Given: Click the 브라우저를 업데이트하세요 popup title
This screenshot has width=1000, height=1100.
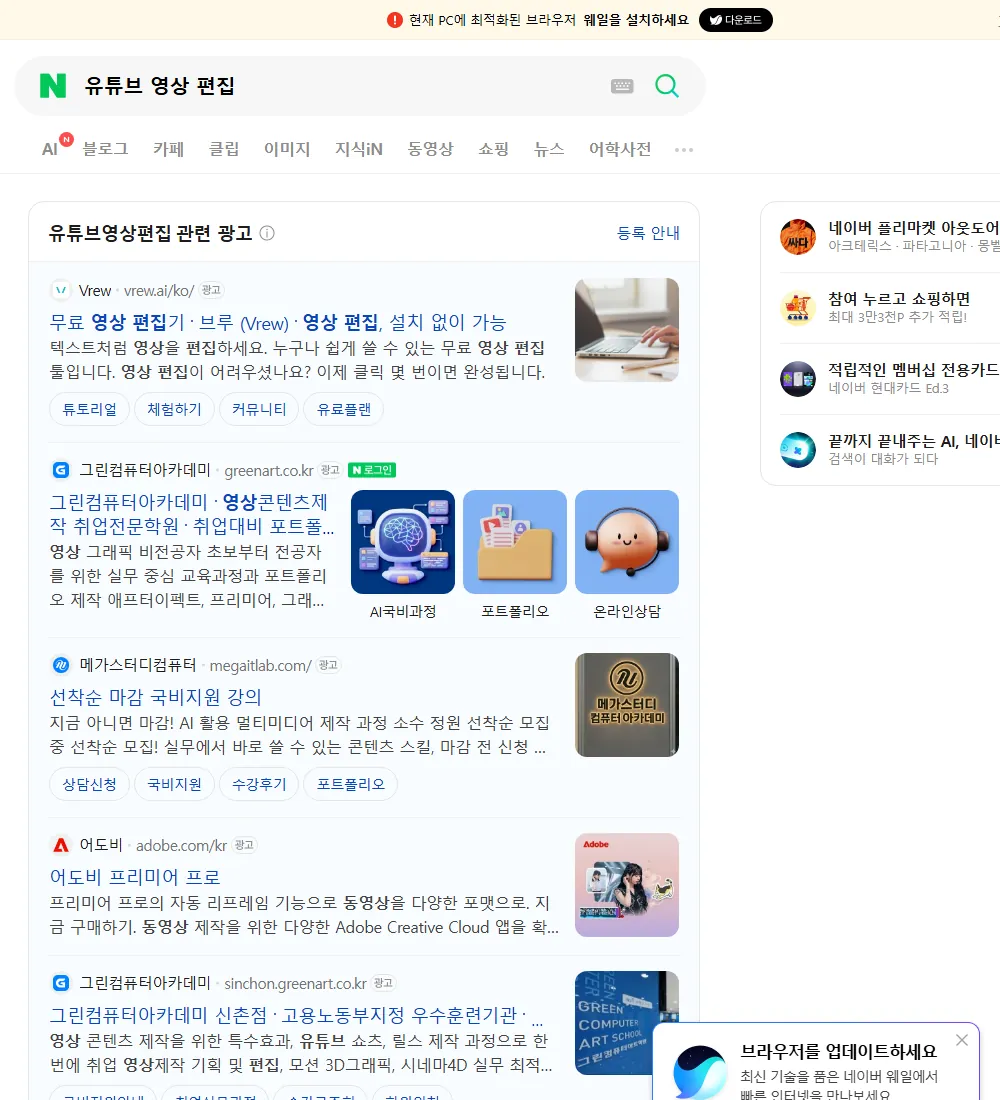Looking at the screenshot, I should [x=839, y=1051].
